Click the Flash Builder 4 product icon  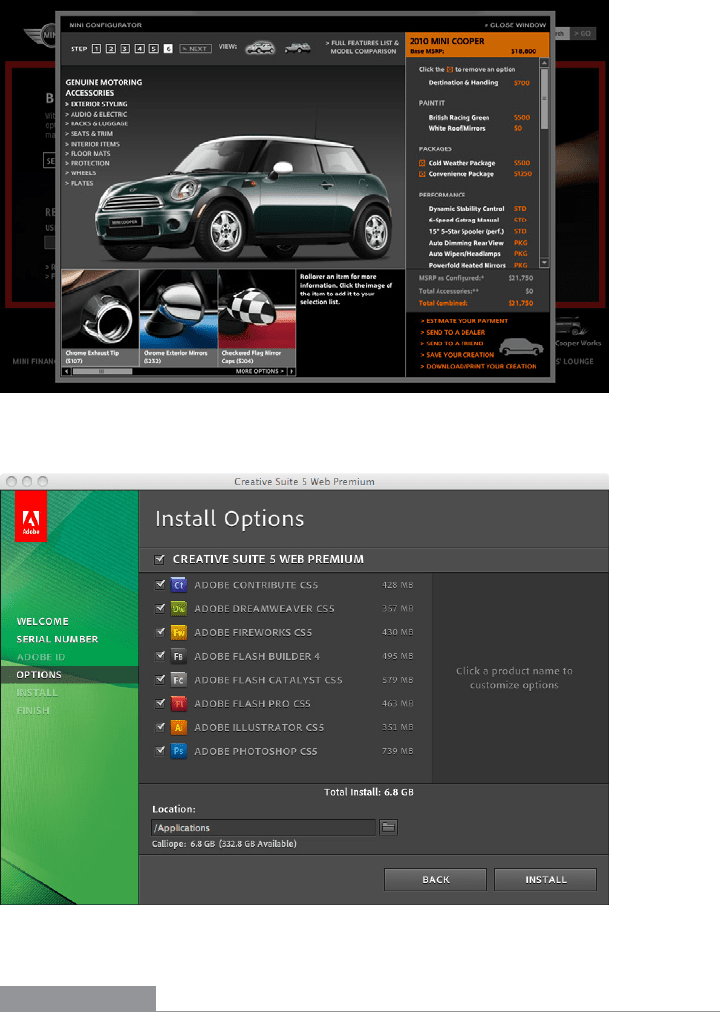click(x=179, y=656)
